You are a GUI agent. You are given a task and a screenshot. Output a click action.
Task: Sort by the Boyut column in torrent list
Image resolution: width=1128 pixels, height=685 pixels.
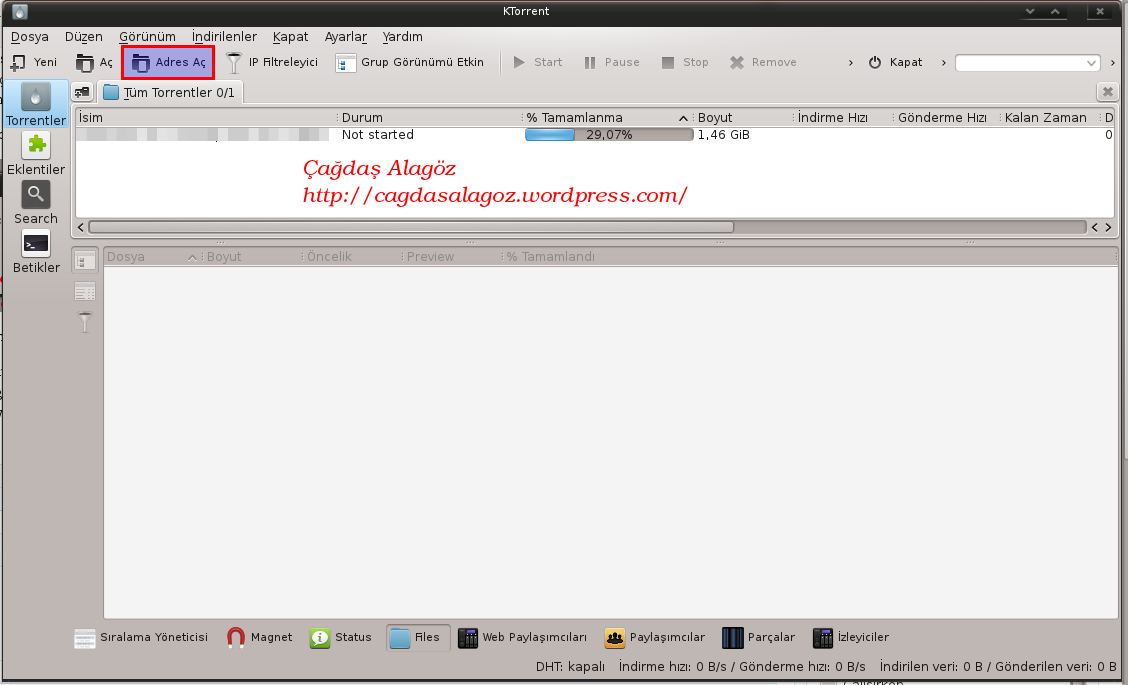(743, 117)
